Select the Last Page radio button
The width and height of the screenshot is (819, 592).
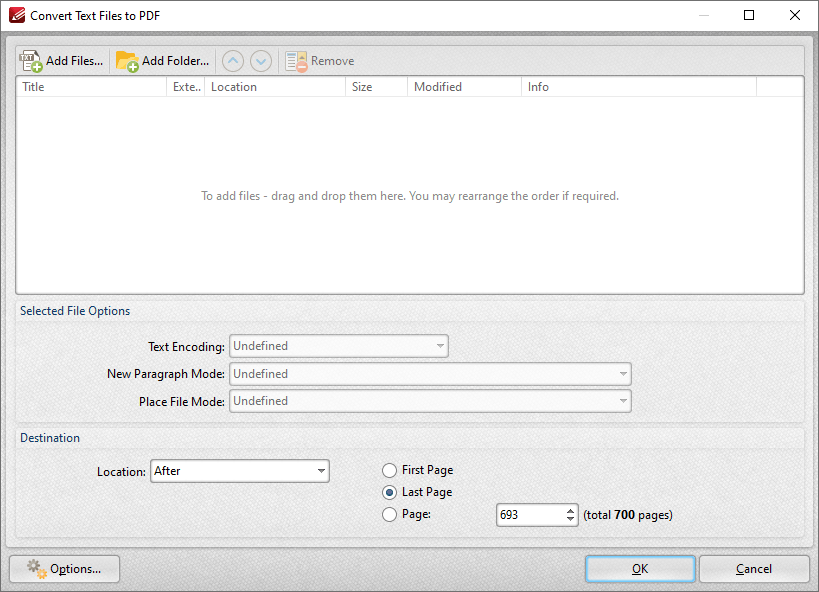(x=389, y=493)
